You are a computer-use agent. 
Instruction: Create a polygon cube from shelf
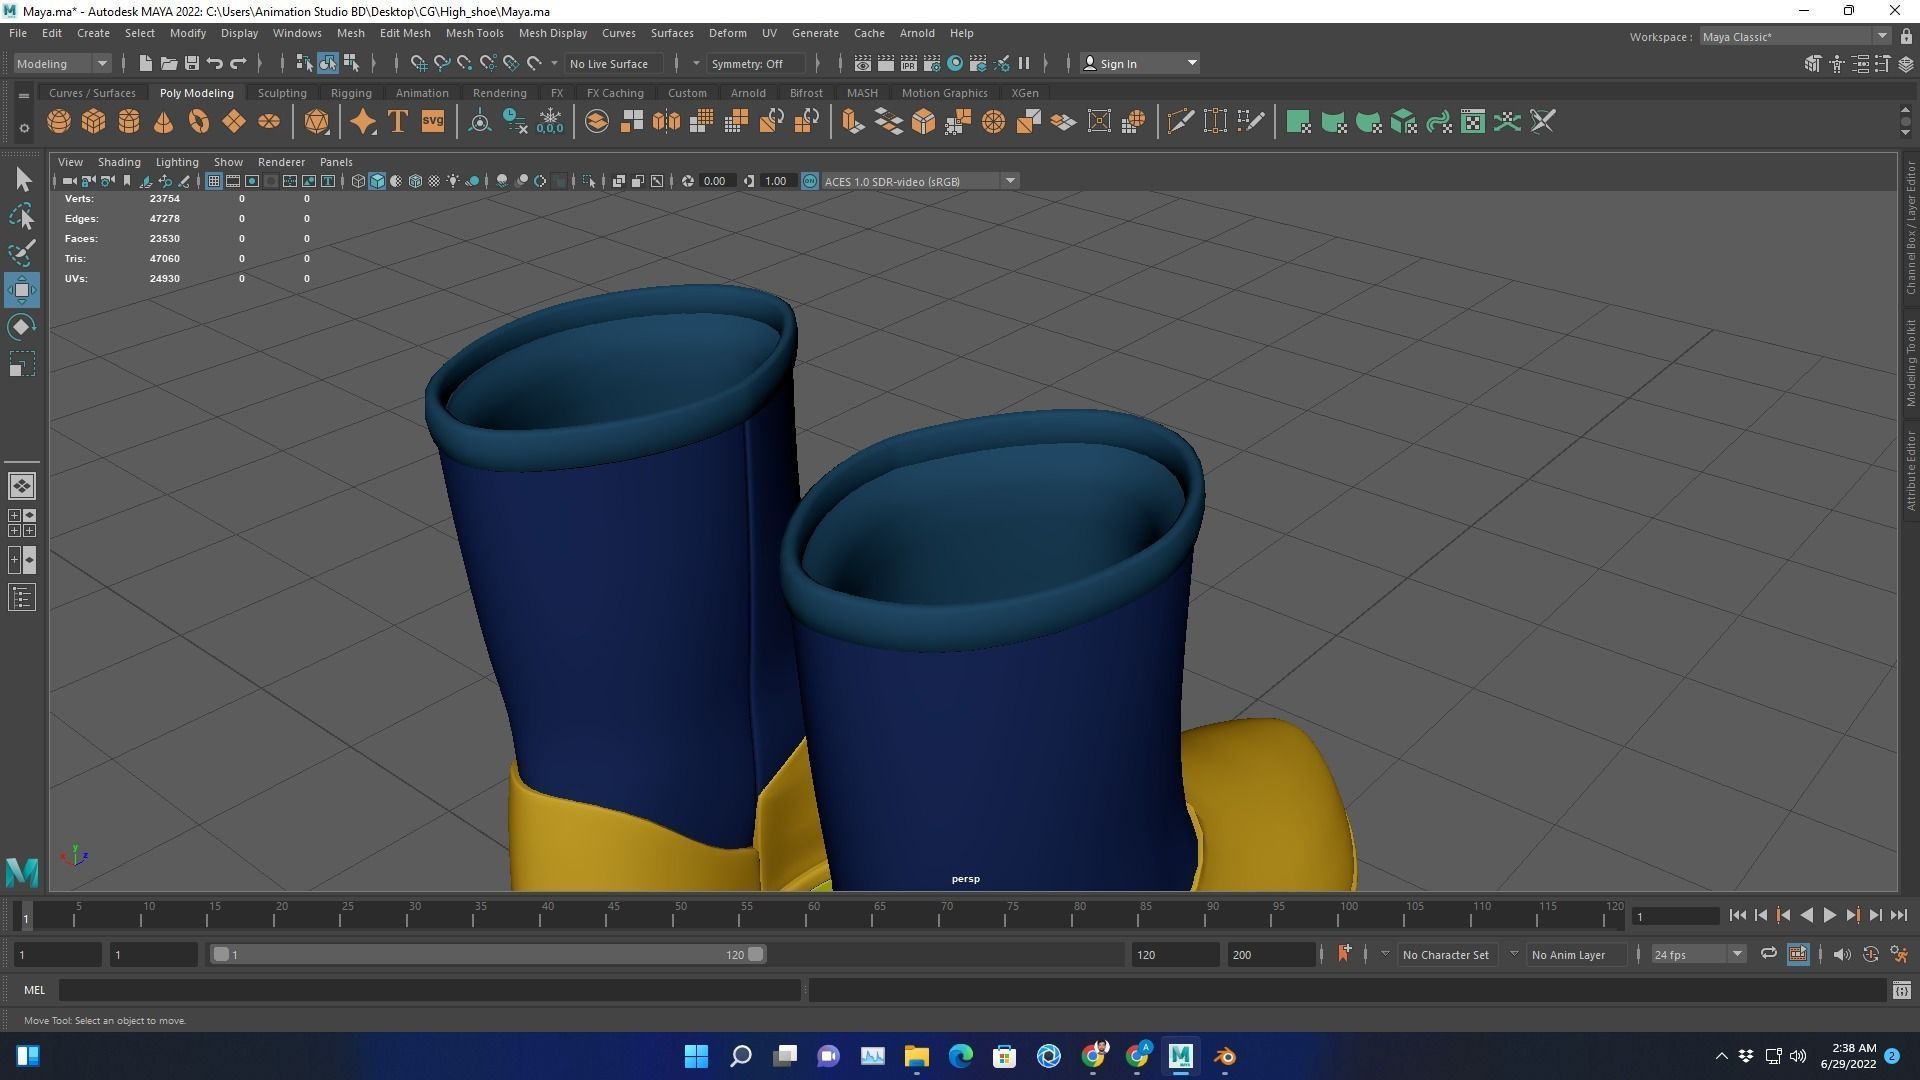pyautogui.click(x=94, y=122)
